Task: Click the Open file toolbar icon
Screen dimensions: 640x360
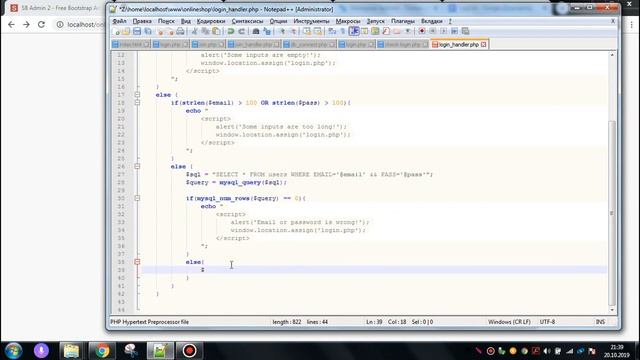Action: click(126, 31)
